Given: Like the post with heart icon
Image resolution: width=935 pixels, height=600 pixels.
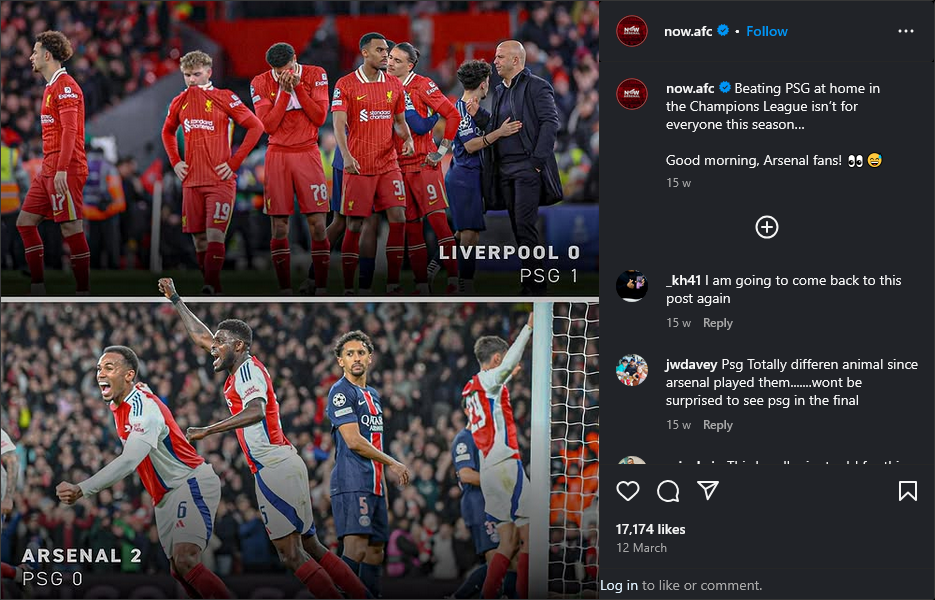Looking at the screenshot, I should pyautogui.click(x=627, y=491).
